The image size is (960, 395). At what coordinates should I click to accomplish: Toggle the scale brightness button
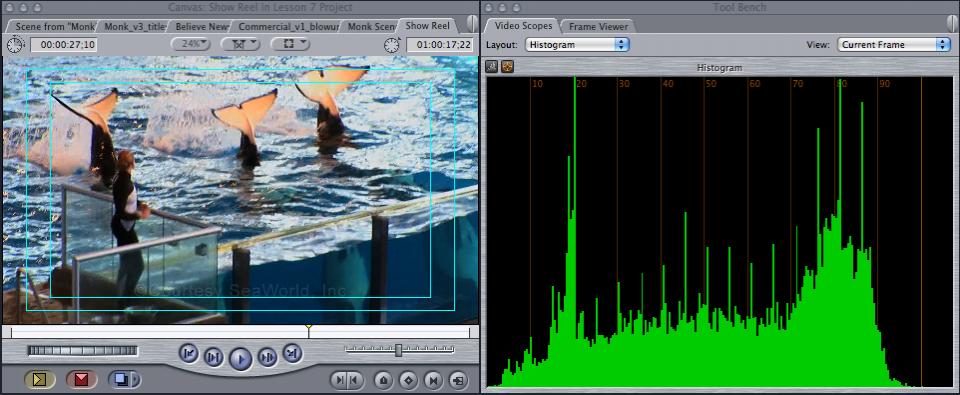(x=507, y=66)
